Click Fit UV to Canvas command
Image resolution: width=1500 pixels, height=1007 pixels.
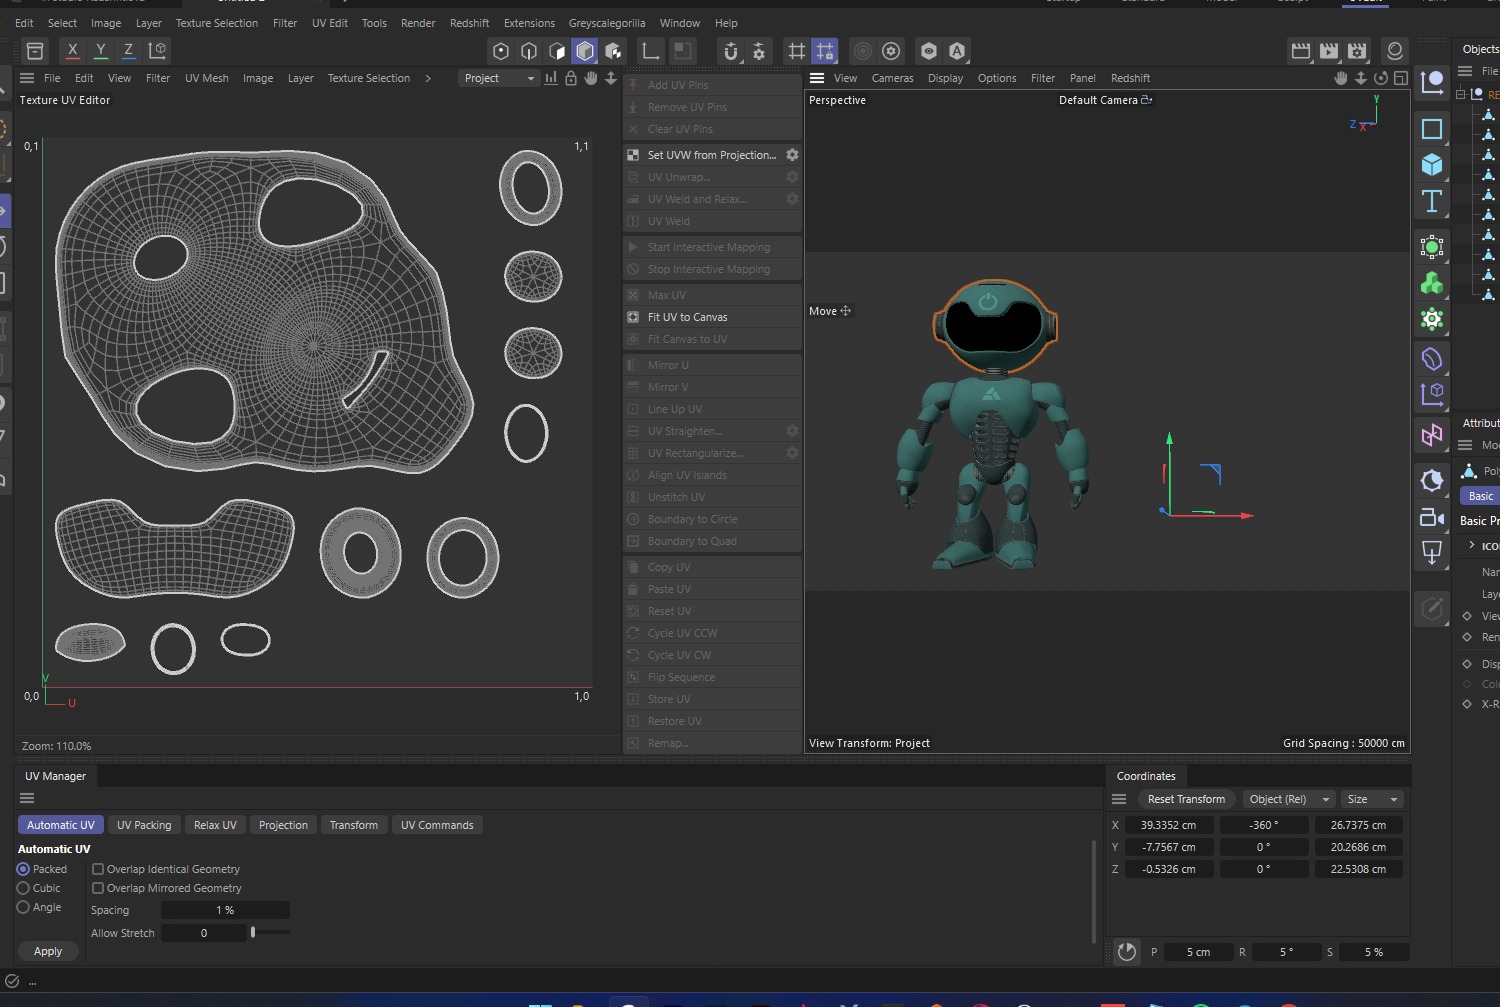(x=712, y=317)
